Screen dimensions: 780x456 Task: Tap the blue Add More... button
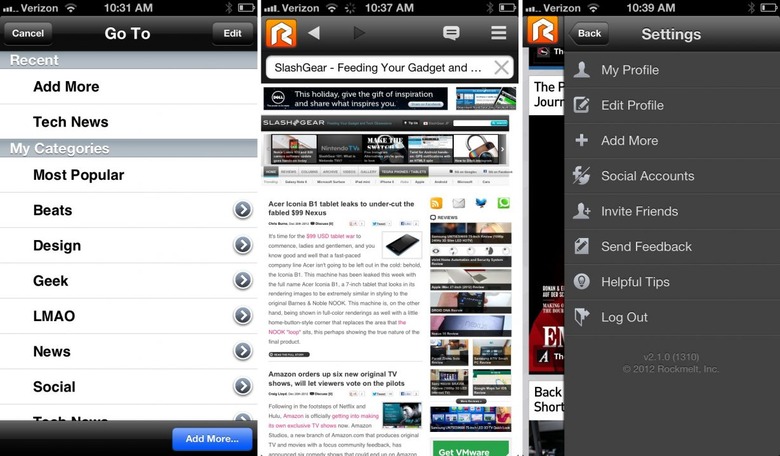pos(212,439)
